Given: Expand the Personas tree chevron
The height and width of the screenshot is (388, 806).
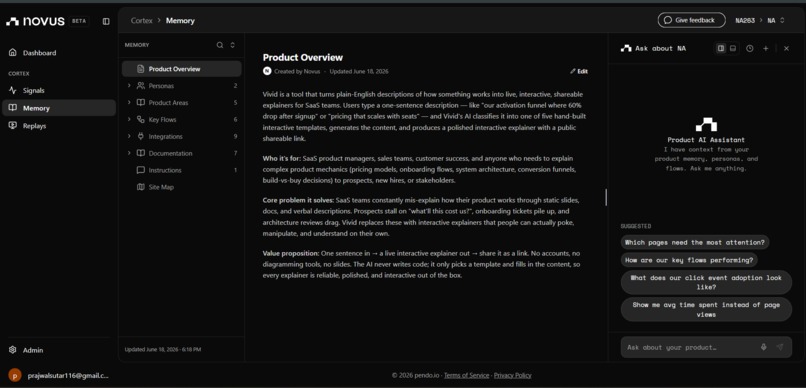Looking at the screenshot, I should pyautogui.click(x=129, y=86).
